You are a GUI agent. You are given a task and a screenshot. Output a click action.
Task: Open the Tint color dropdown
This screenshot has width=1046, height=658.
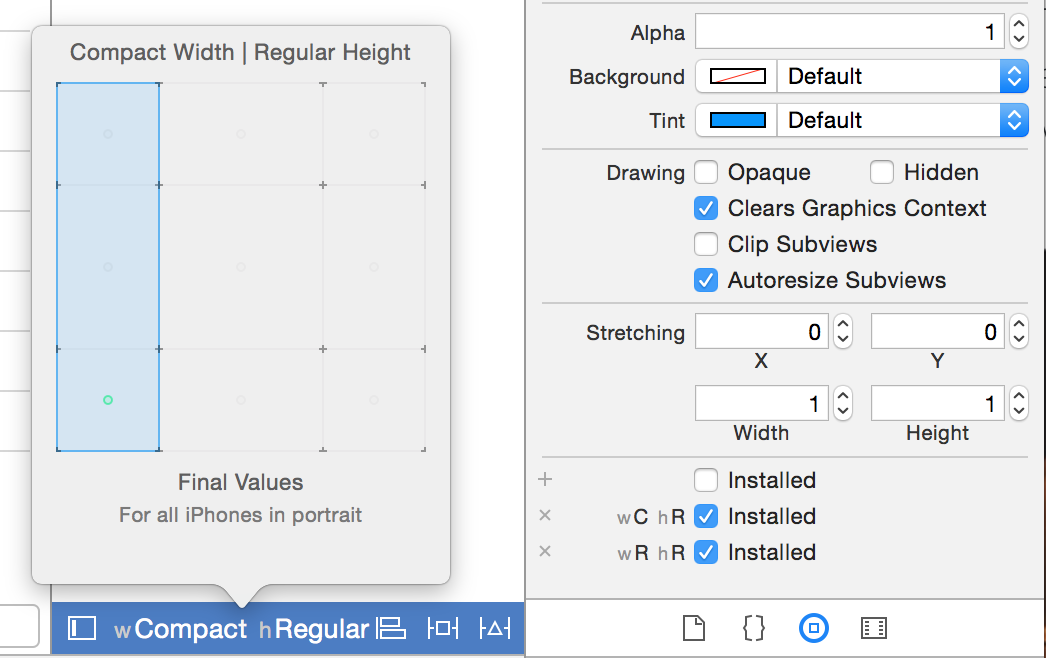[1014, 120]
